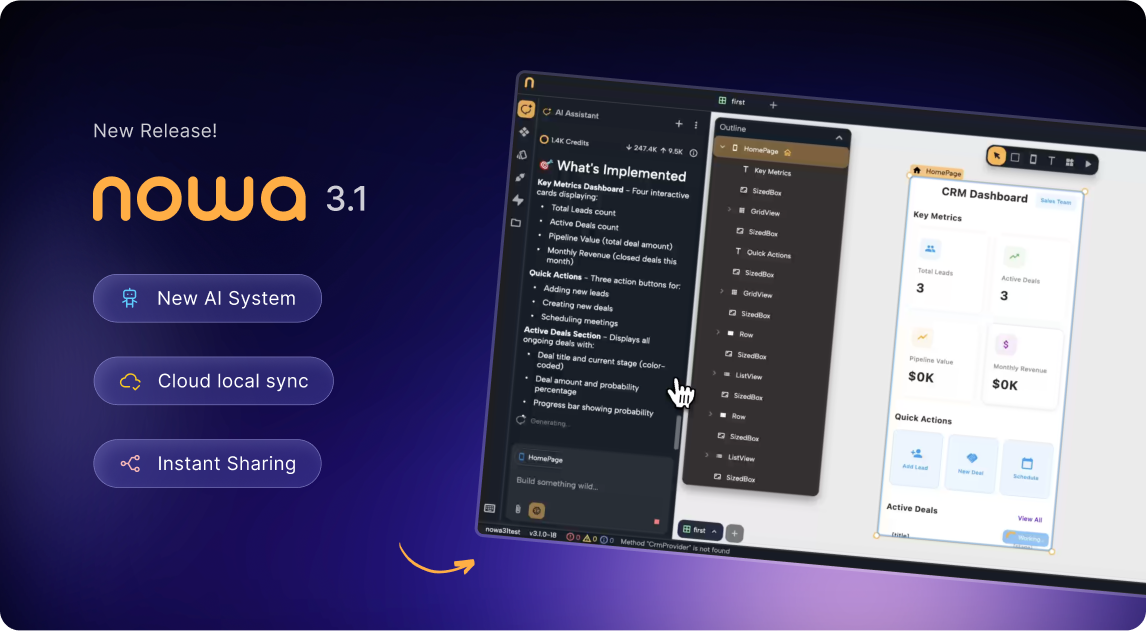Click the Instant Sharing button

pos(207,463)
